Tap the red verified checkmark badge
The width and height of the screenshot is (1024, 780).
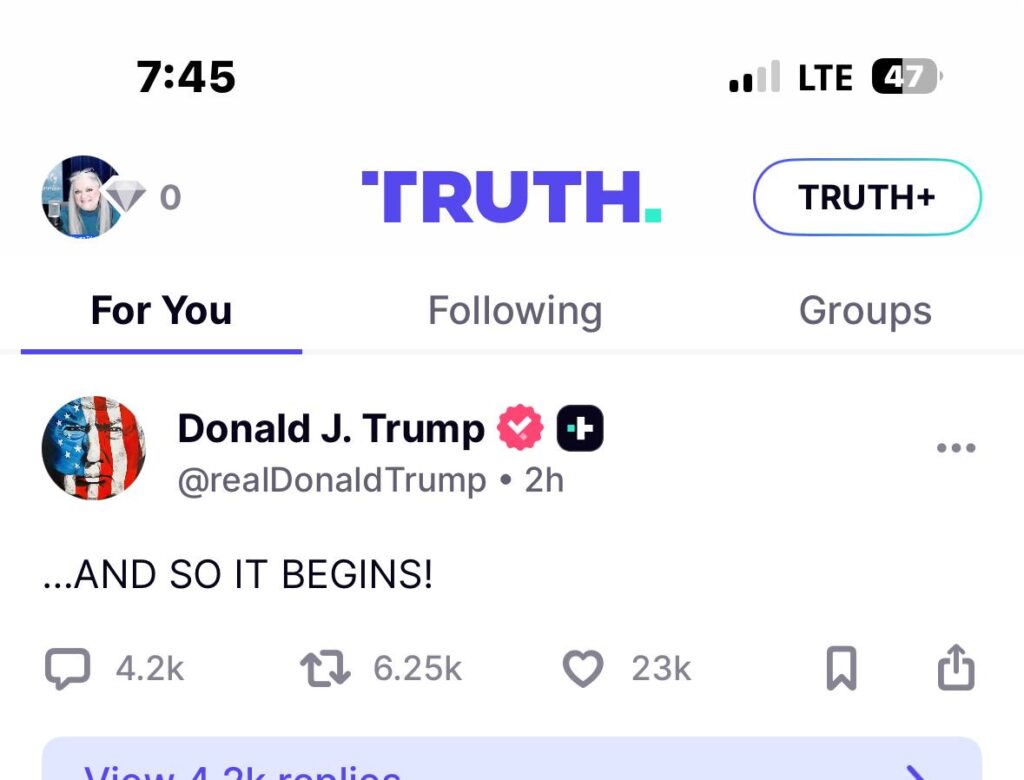coord(520,430)
